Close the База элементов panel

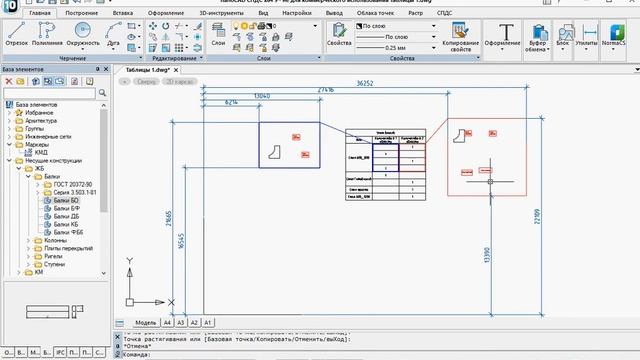106,69
